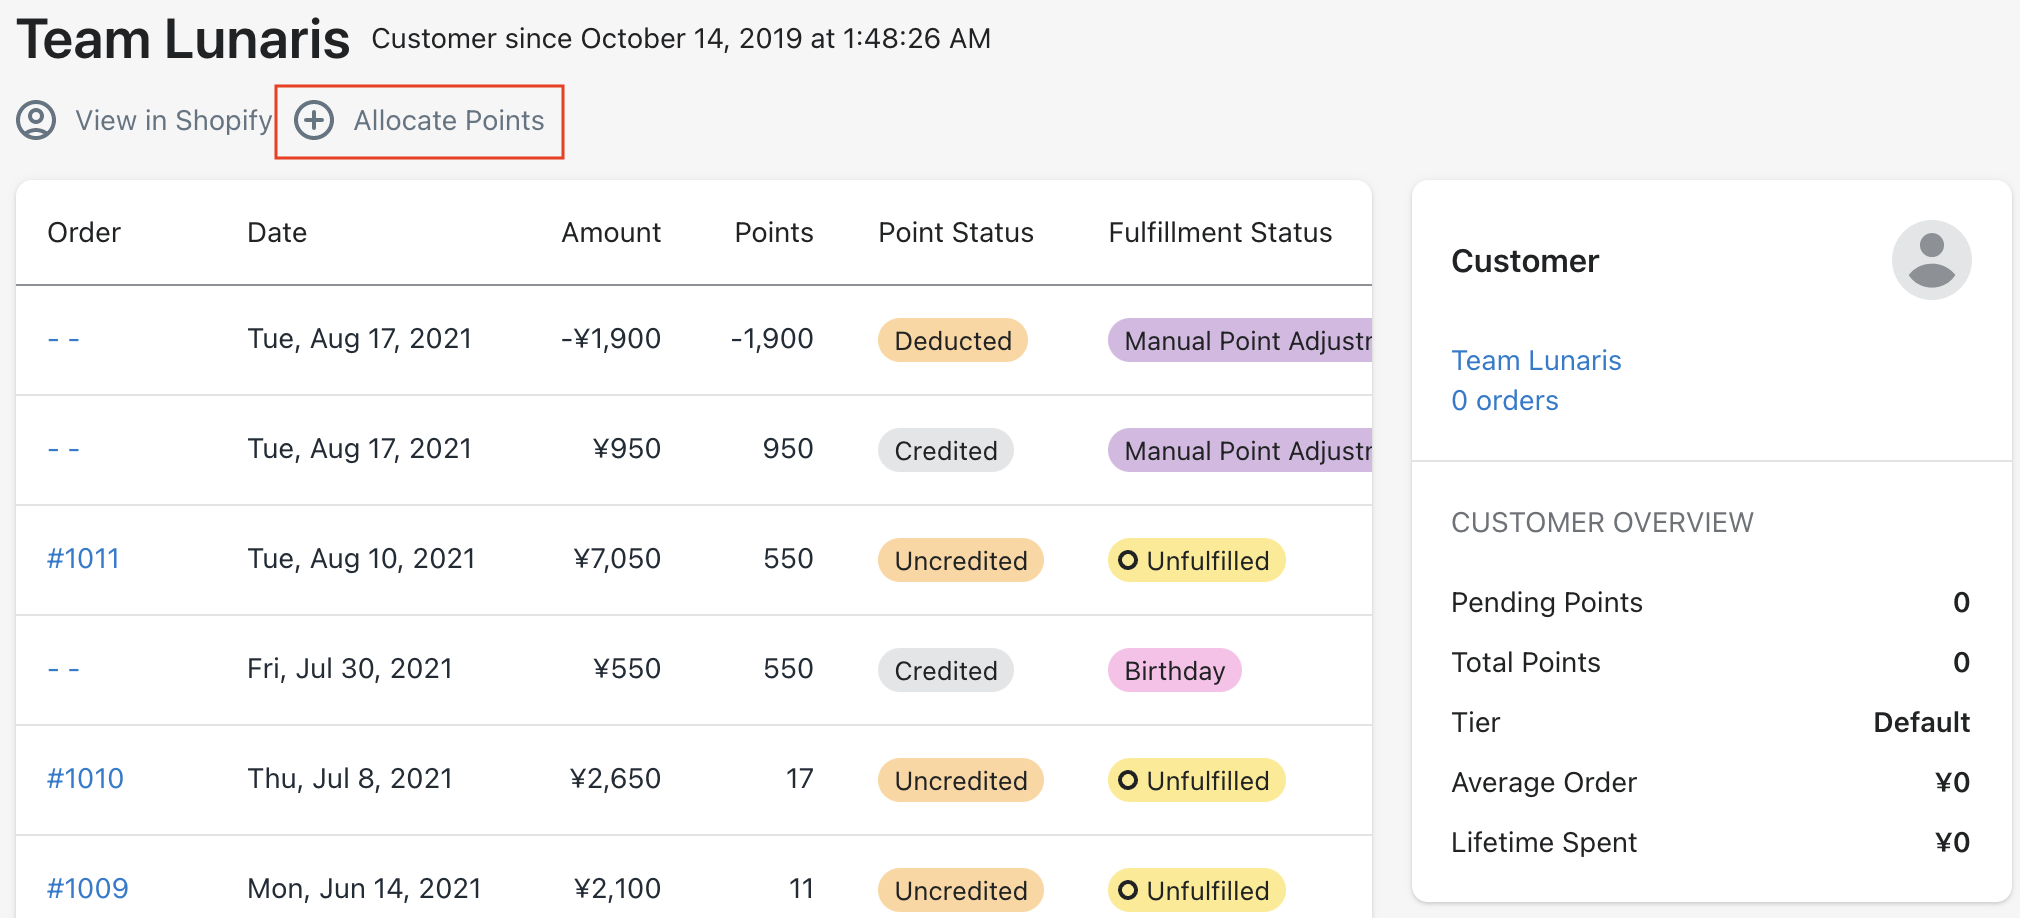Click the customer avatar placeholder image
The image size is (2020, 918).
pyautogui.click(x=1930, y=260)
